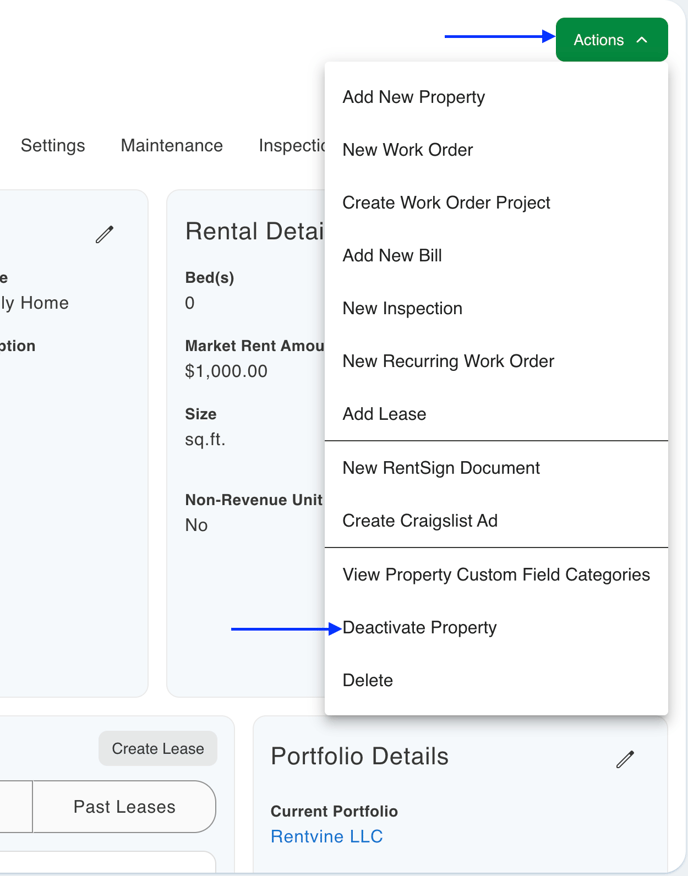Select Create Craigslist Ad
This screenshot has height=876, width=688.
click(x=420, y=521)
